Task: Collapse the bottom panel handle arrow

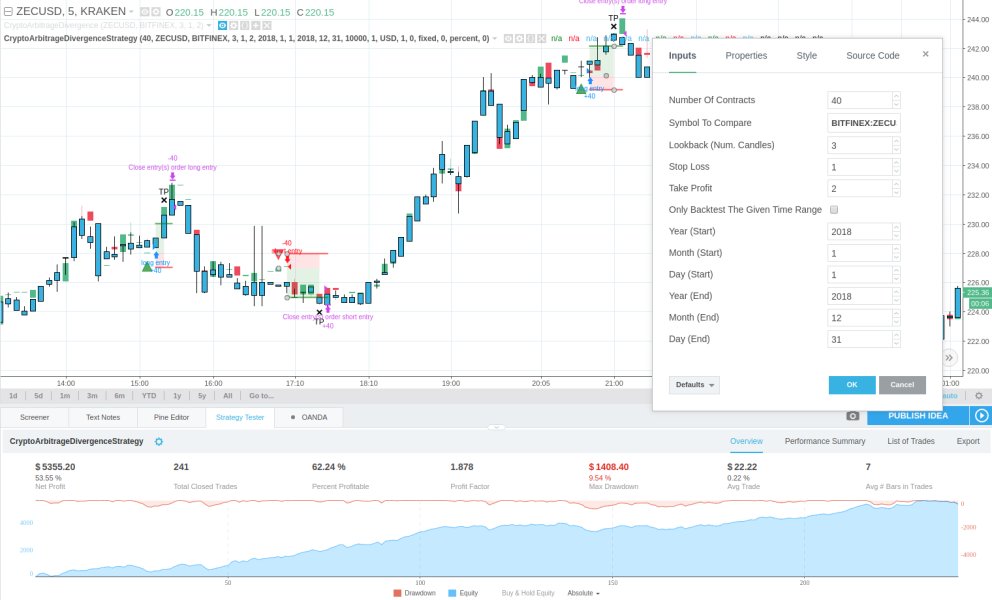Action: [496, 427]
